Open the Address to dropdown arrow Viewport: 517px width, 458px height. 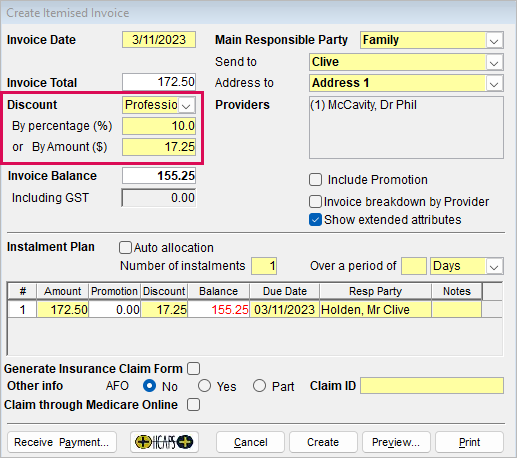pos(494,83)
